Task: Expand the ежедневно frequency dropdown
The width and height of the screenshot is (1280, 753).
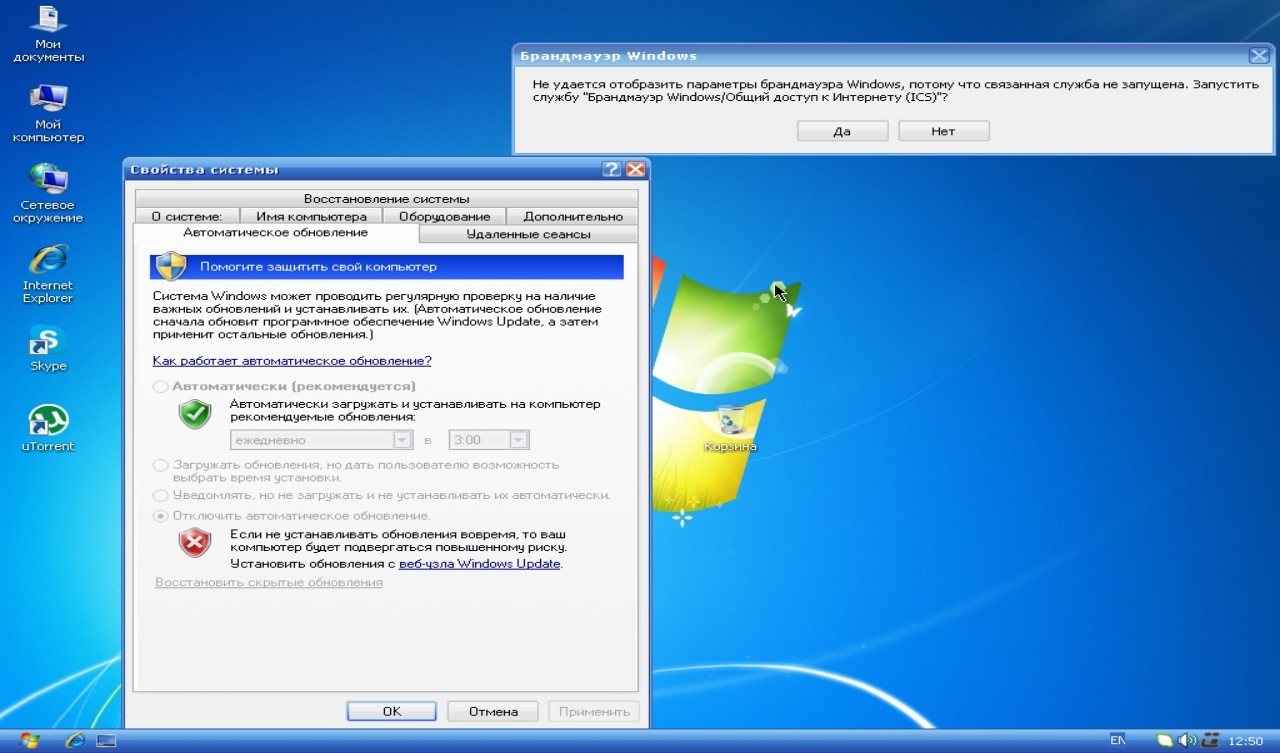Action: (x=402, y=440)
